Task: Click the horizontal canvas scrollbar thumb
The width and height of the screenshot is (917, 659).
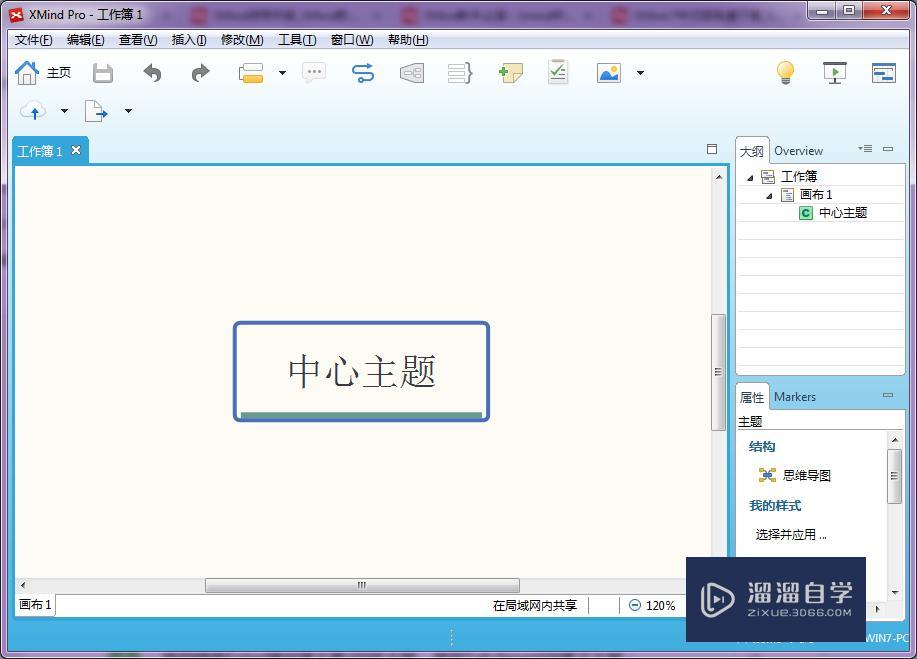Action: (x=362, y=585)
